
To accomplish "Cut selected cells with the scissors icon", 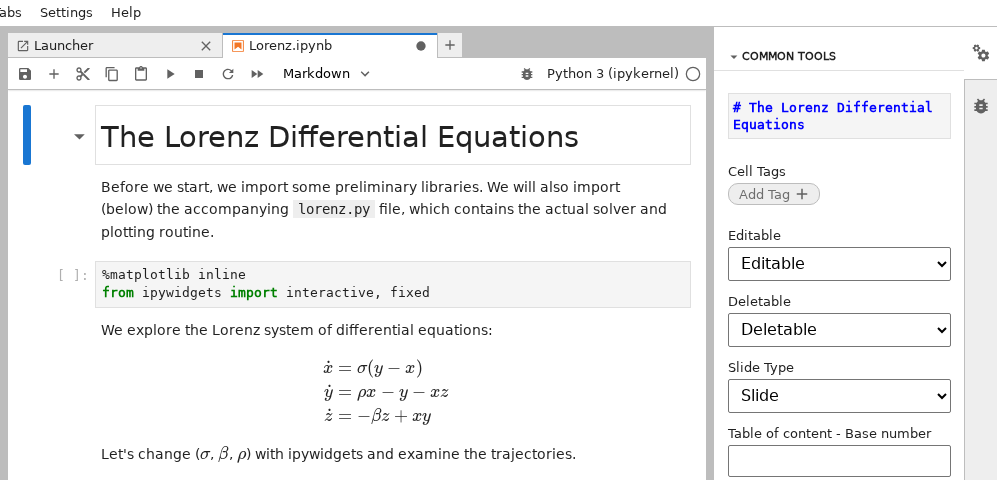I will point(83,74).
